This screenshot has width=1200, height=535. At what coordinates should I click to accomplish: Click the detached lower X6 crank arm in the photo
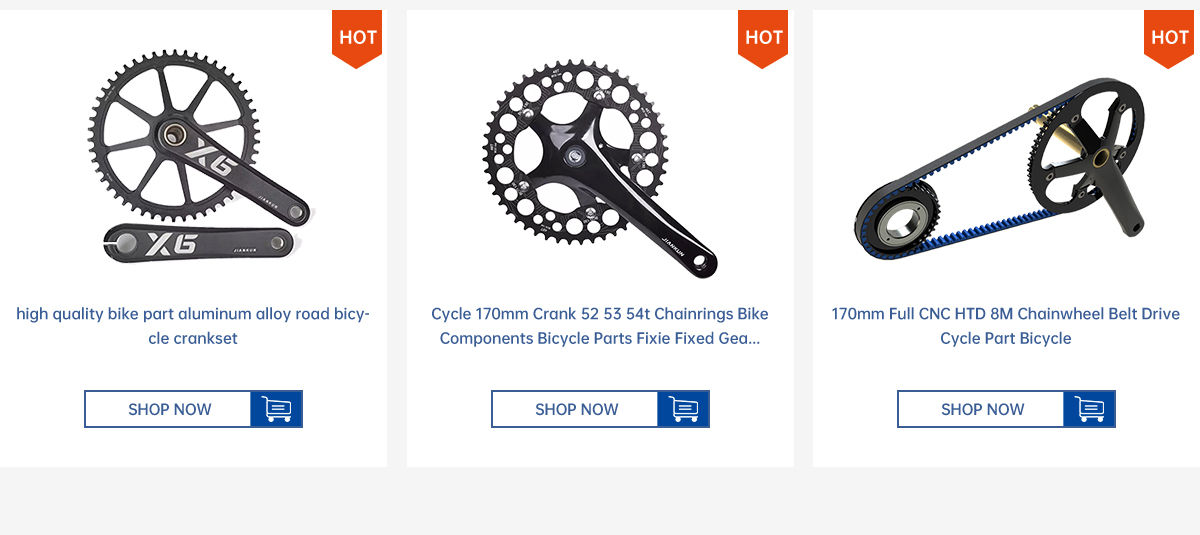point(197,243)
